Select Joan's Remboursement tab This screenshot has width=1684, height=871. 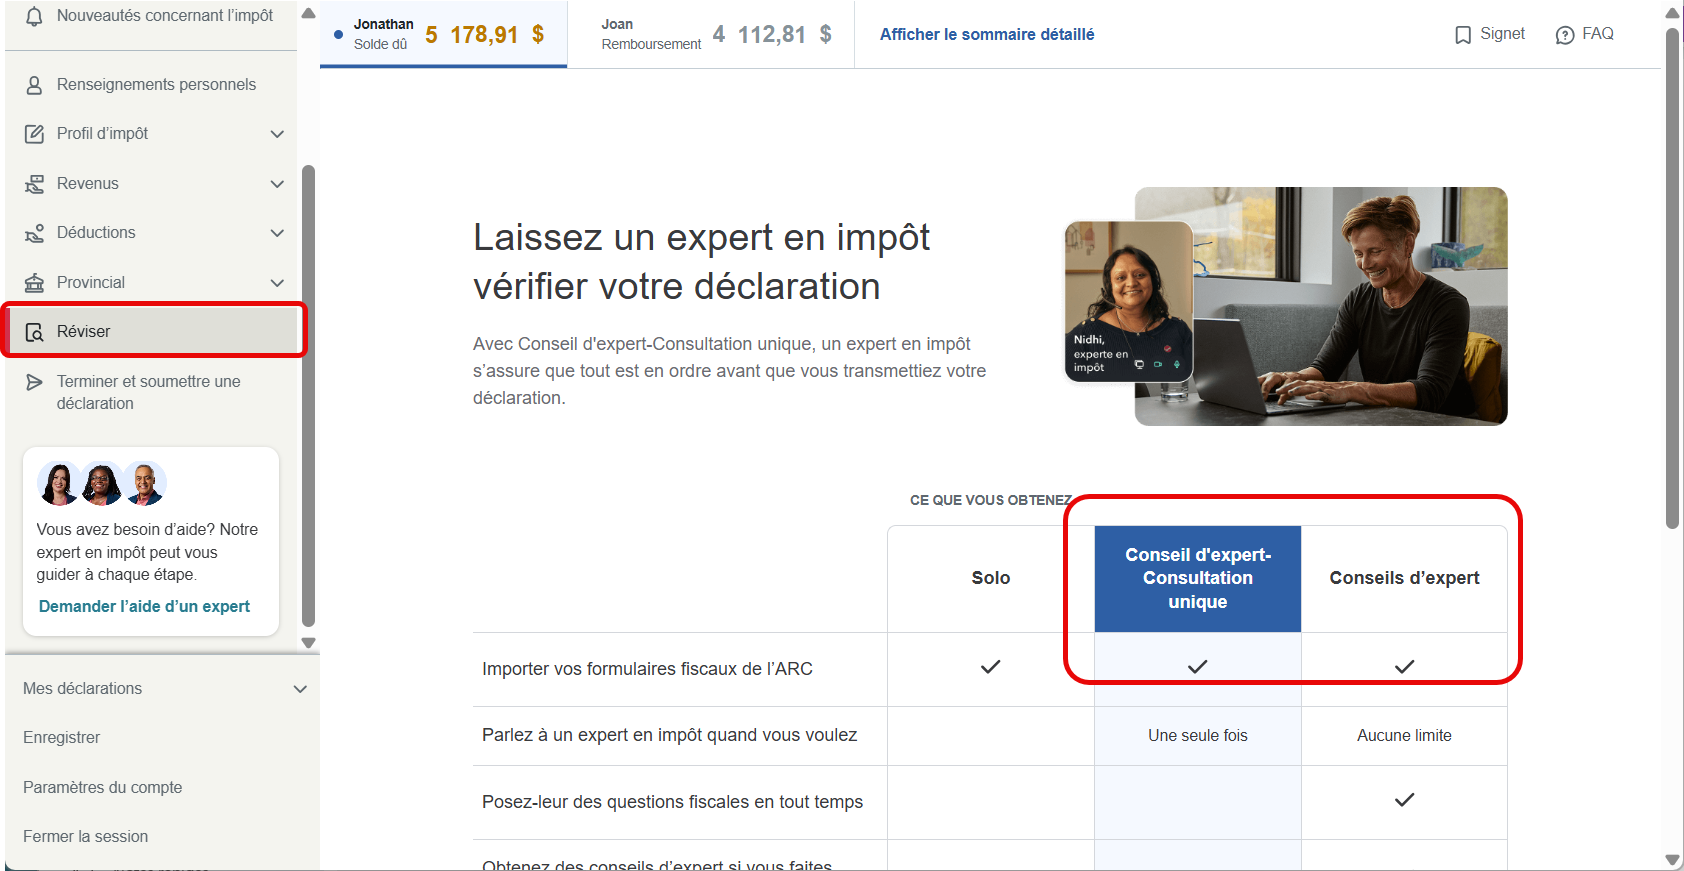pos(711,34)
